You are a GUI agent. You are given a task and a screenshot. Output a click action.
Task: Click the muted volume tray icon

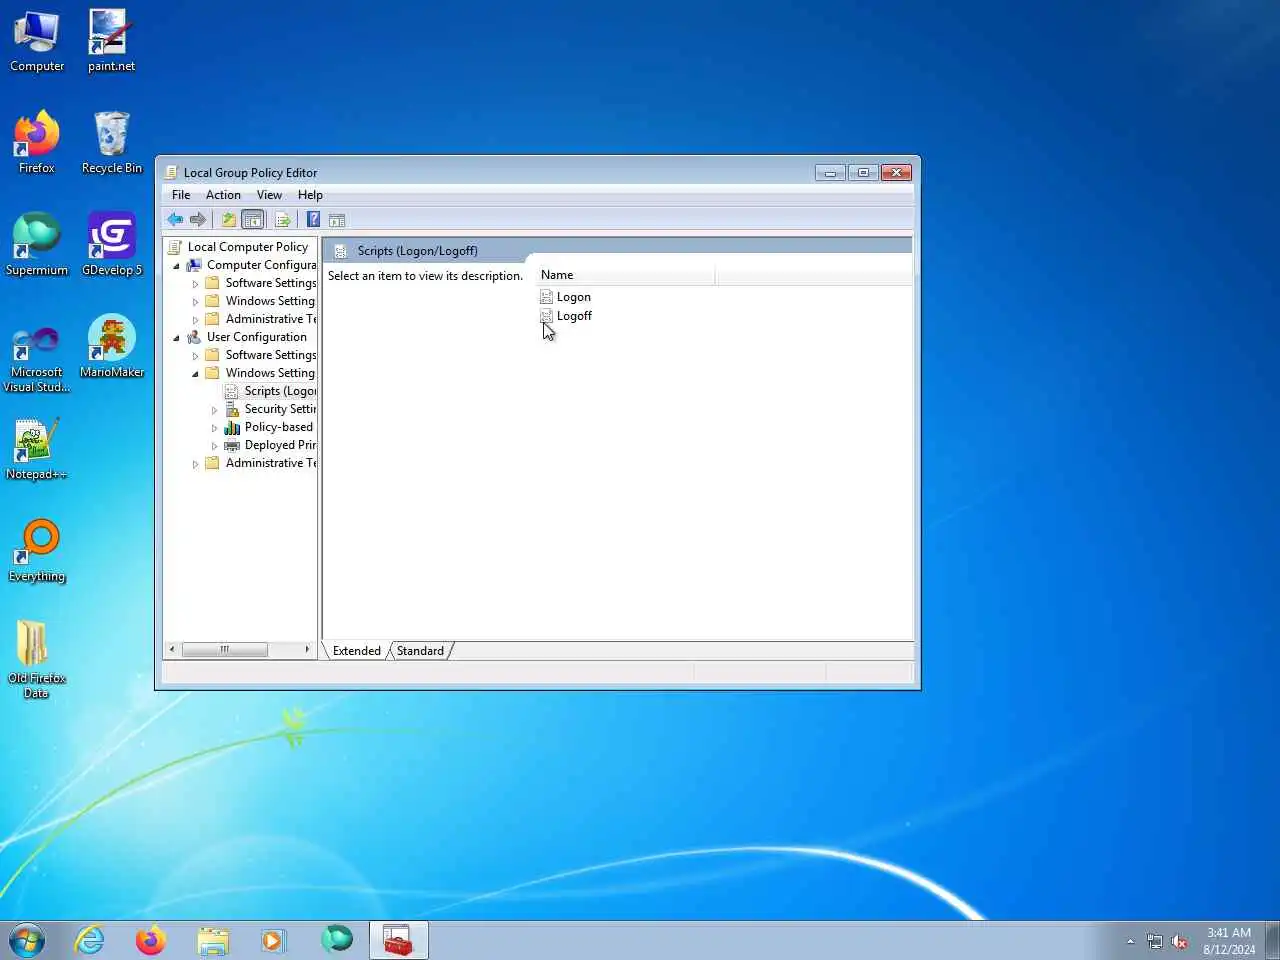pyautogui.click(x=1180, y=941)
